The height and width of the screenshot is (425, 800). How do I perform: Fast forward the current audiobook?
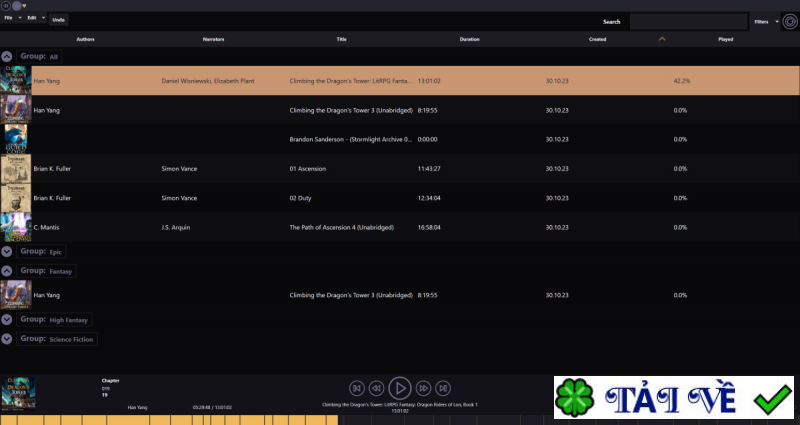[x=423, y=388]
